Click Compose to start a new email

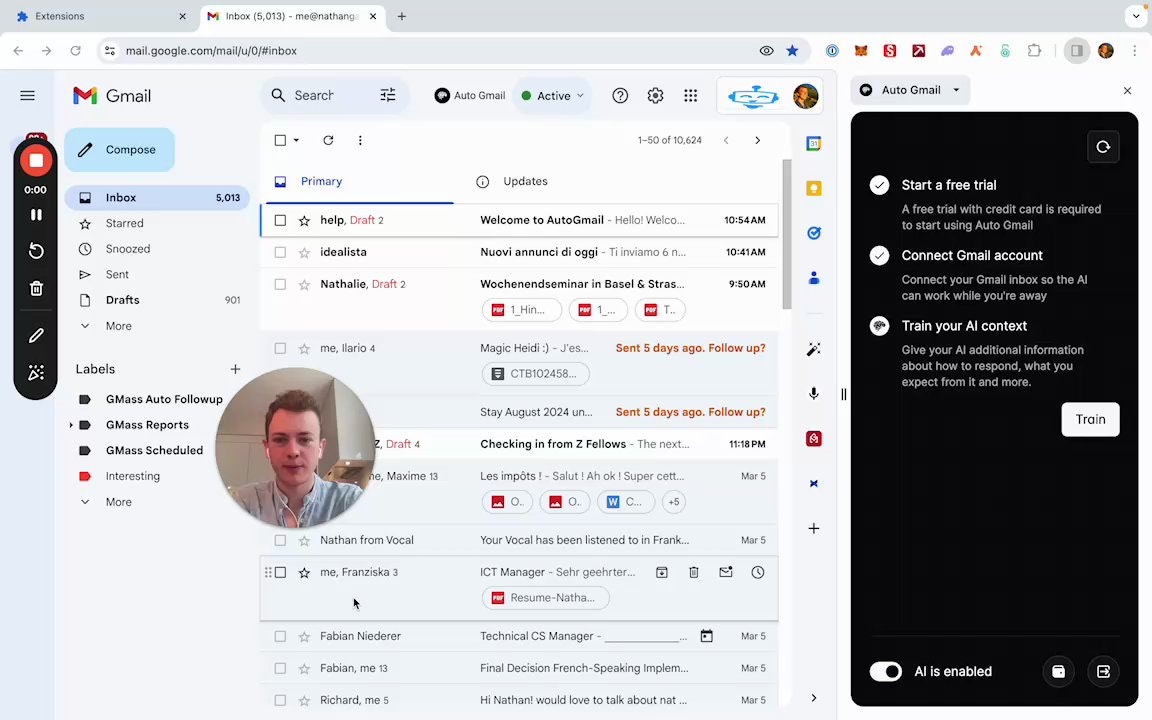[x=118, y=149]
